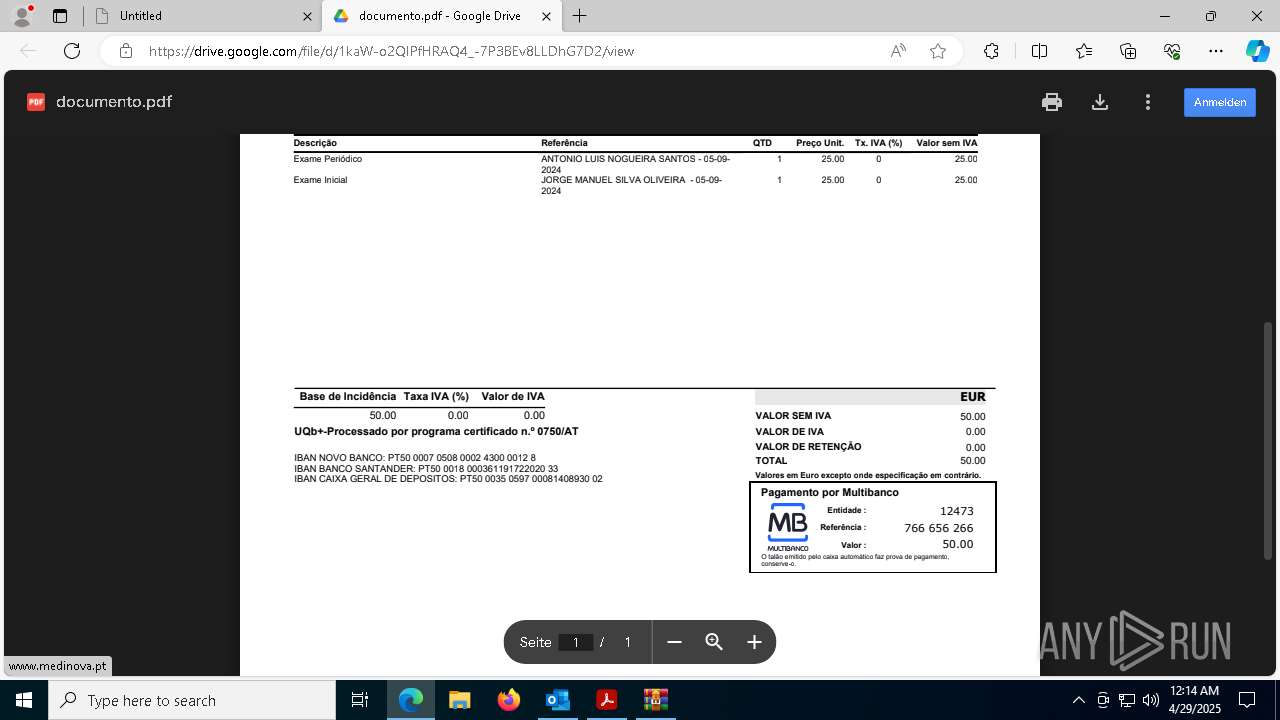Click the www.medinova.pt status link
The height and width of the screenshot is (720, 1280).
[x=57, y=666]
